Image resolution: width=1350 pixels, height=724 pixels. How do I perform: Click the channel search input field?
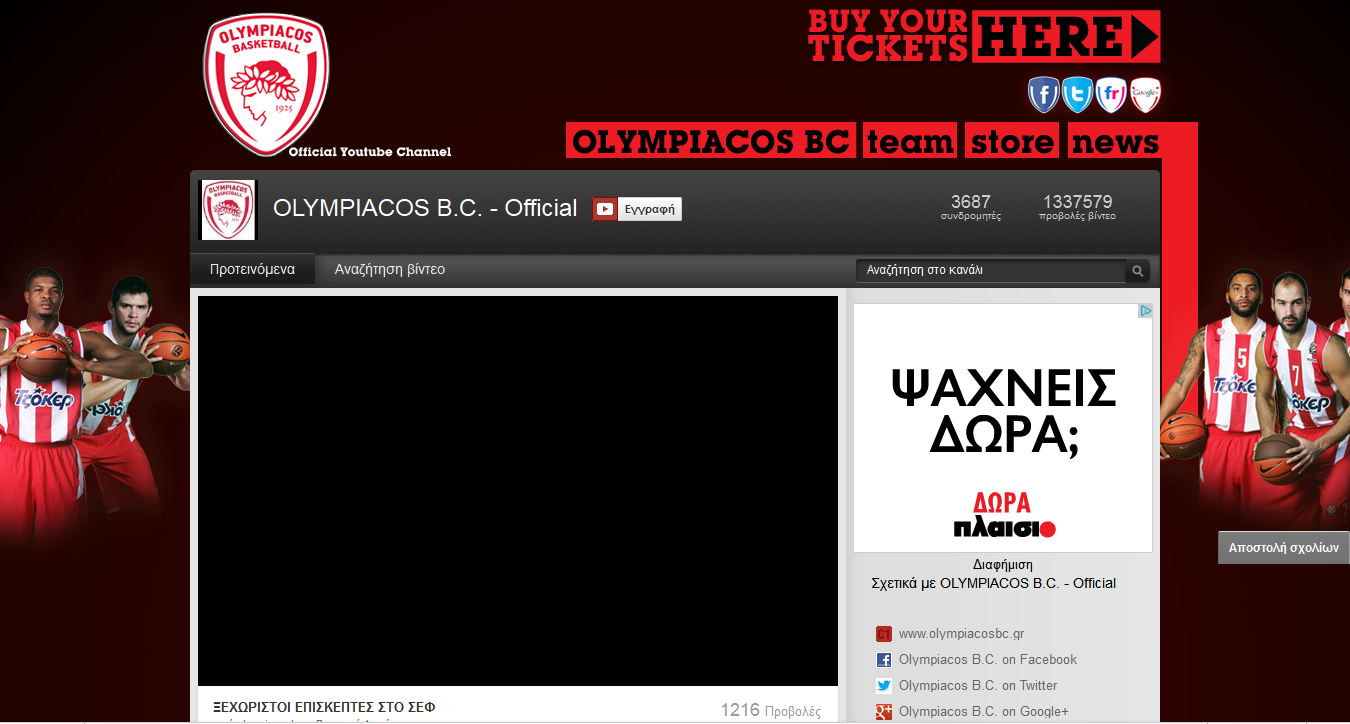pyautogui.click(x=990, y=271)
